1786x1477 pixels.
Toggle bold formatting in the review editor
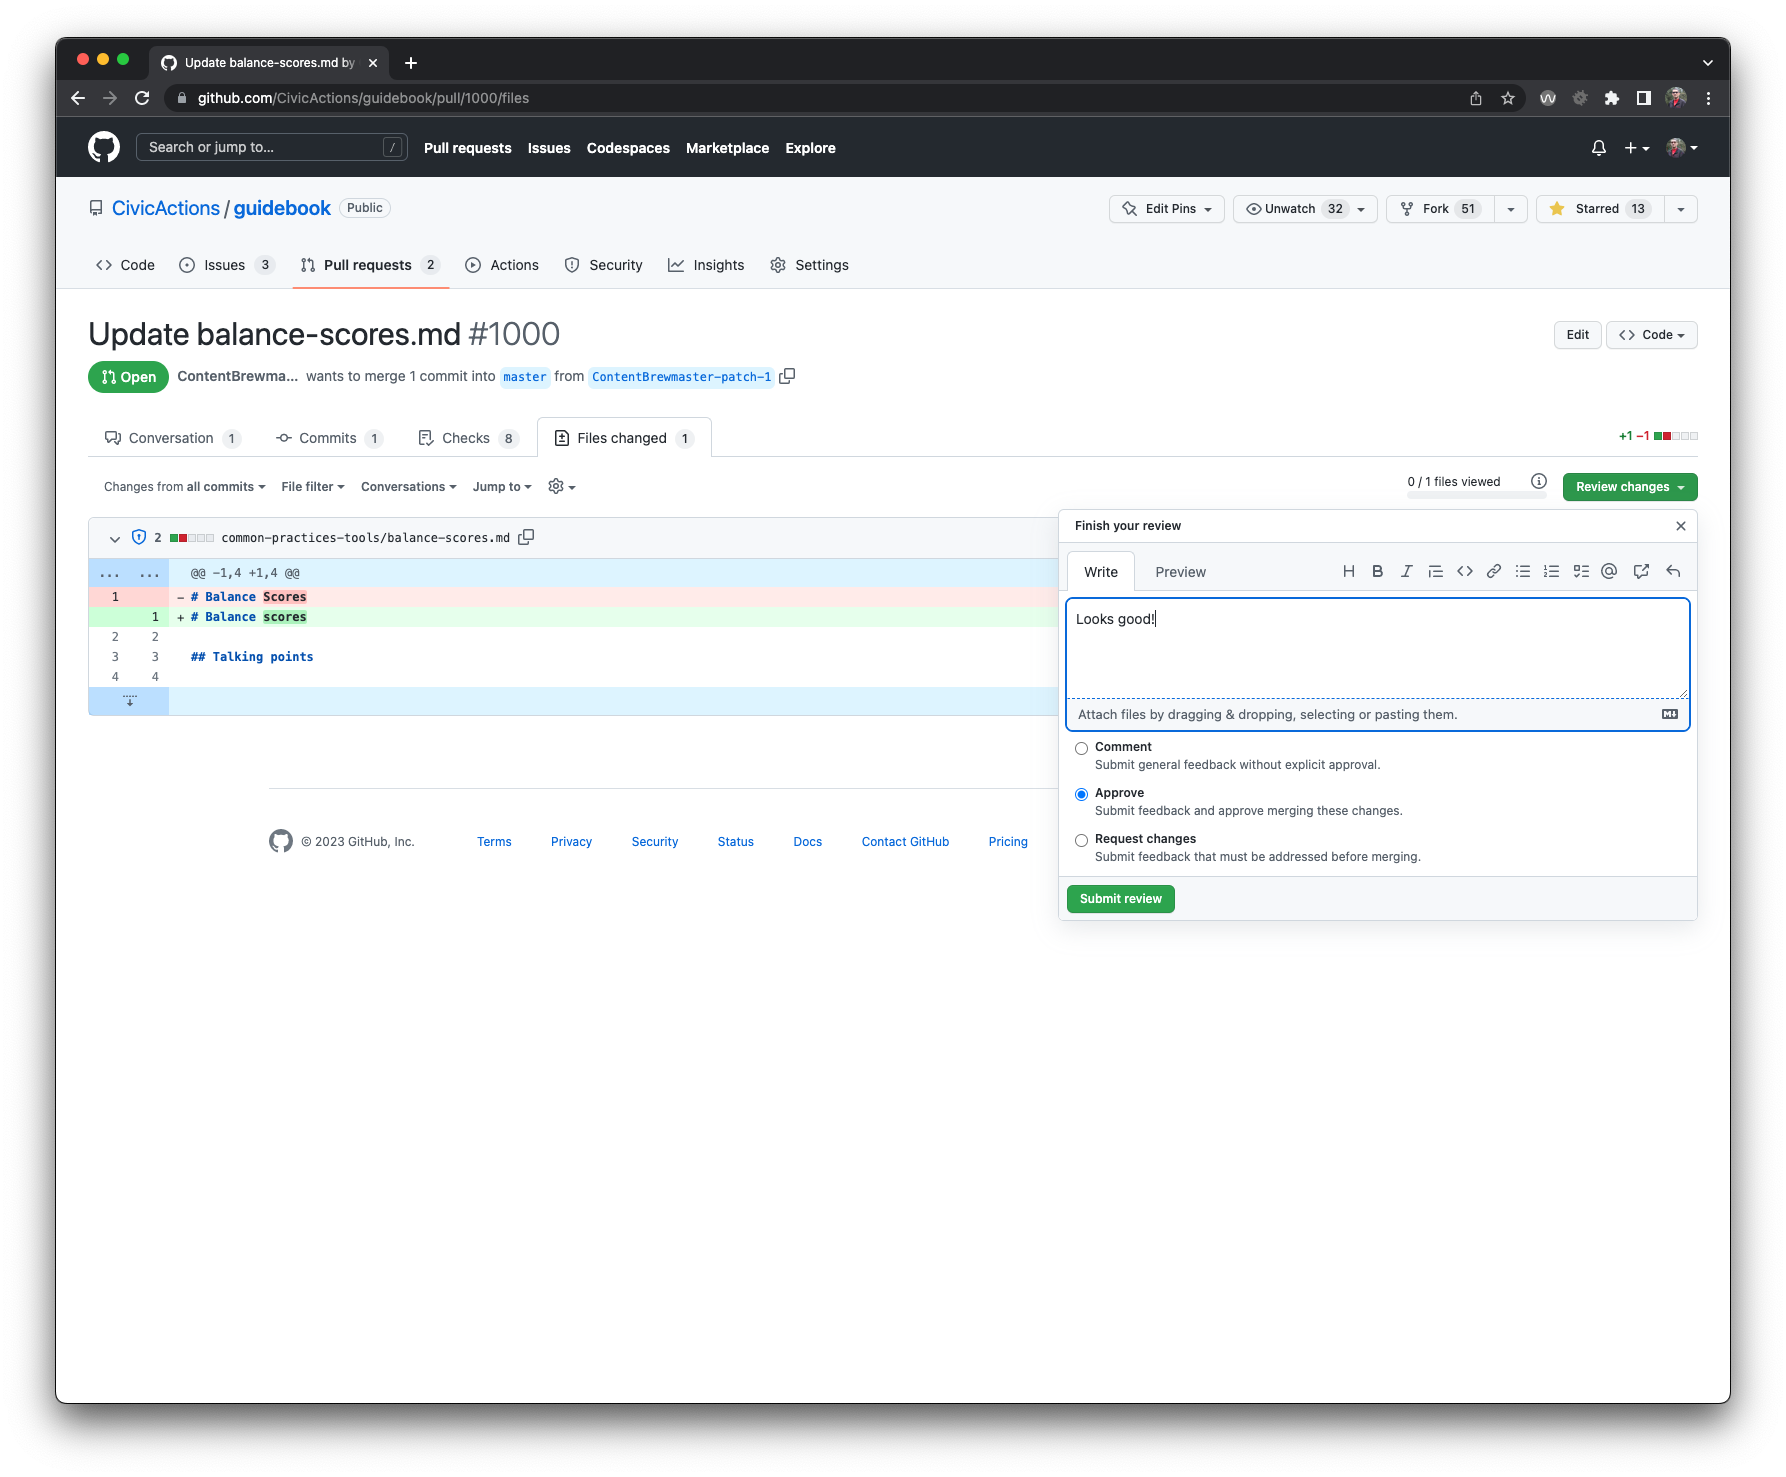(1378, 571)
